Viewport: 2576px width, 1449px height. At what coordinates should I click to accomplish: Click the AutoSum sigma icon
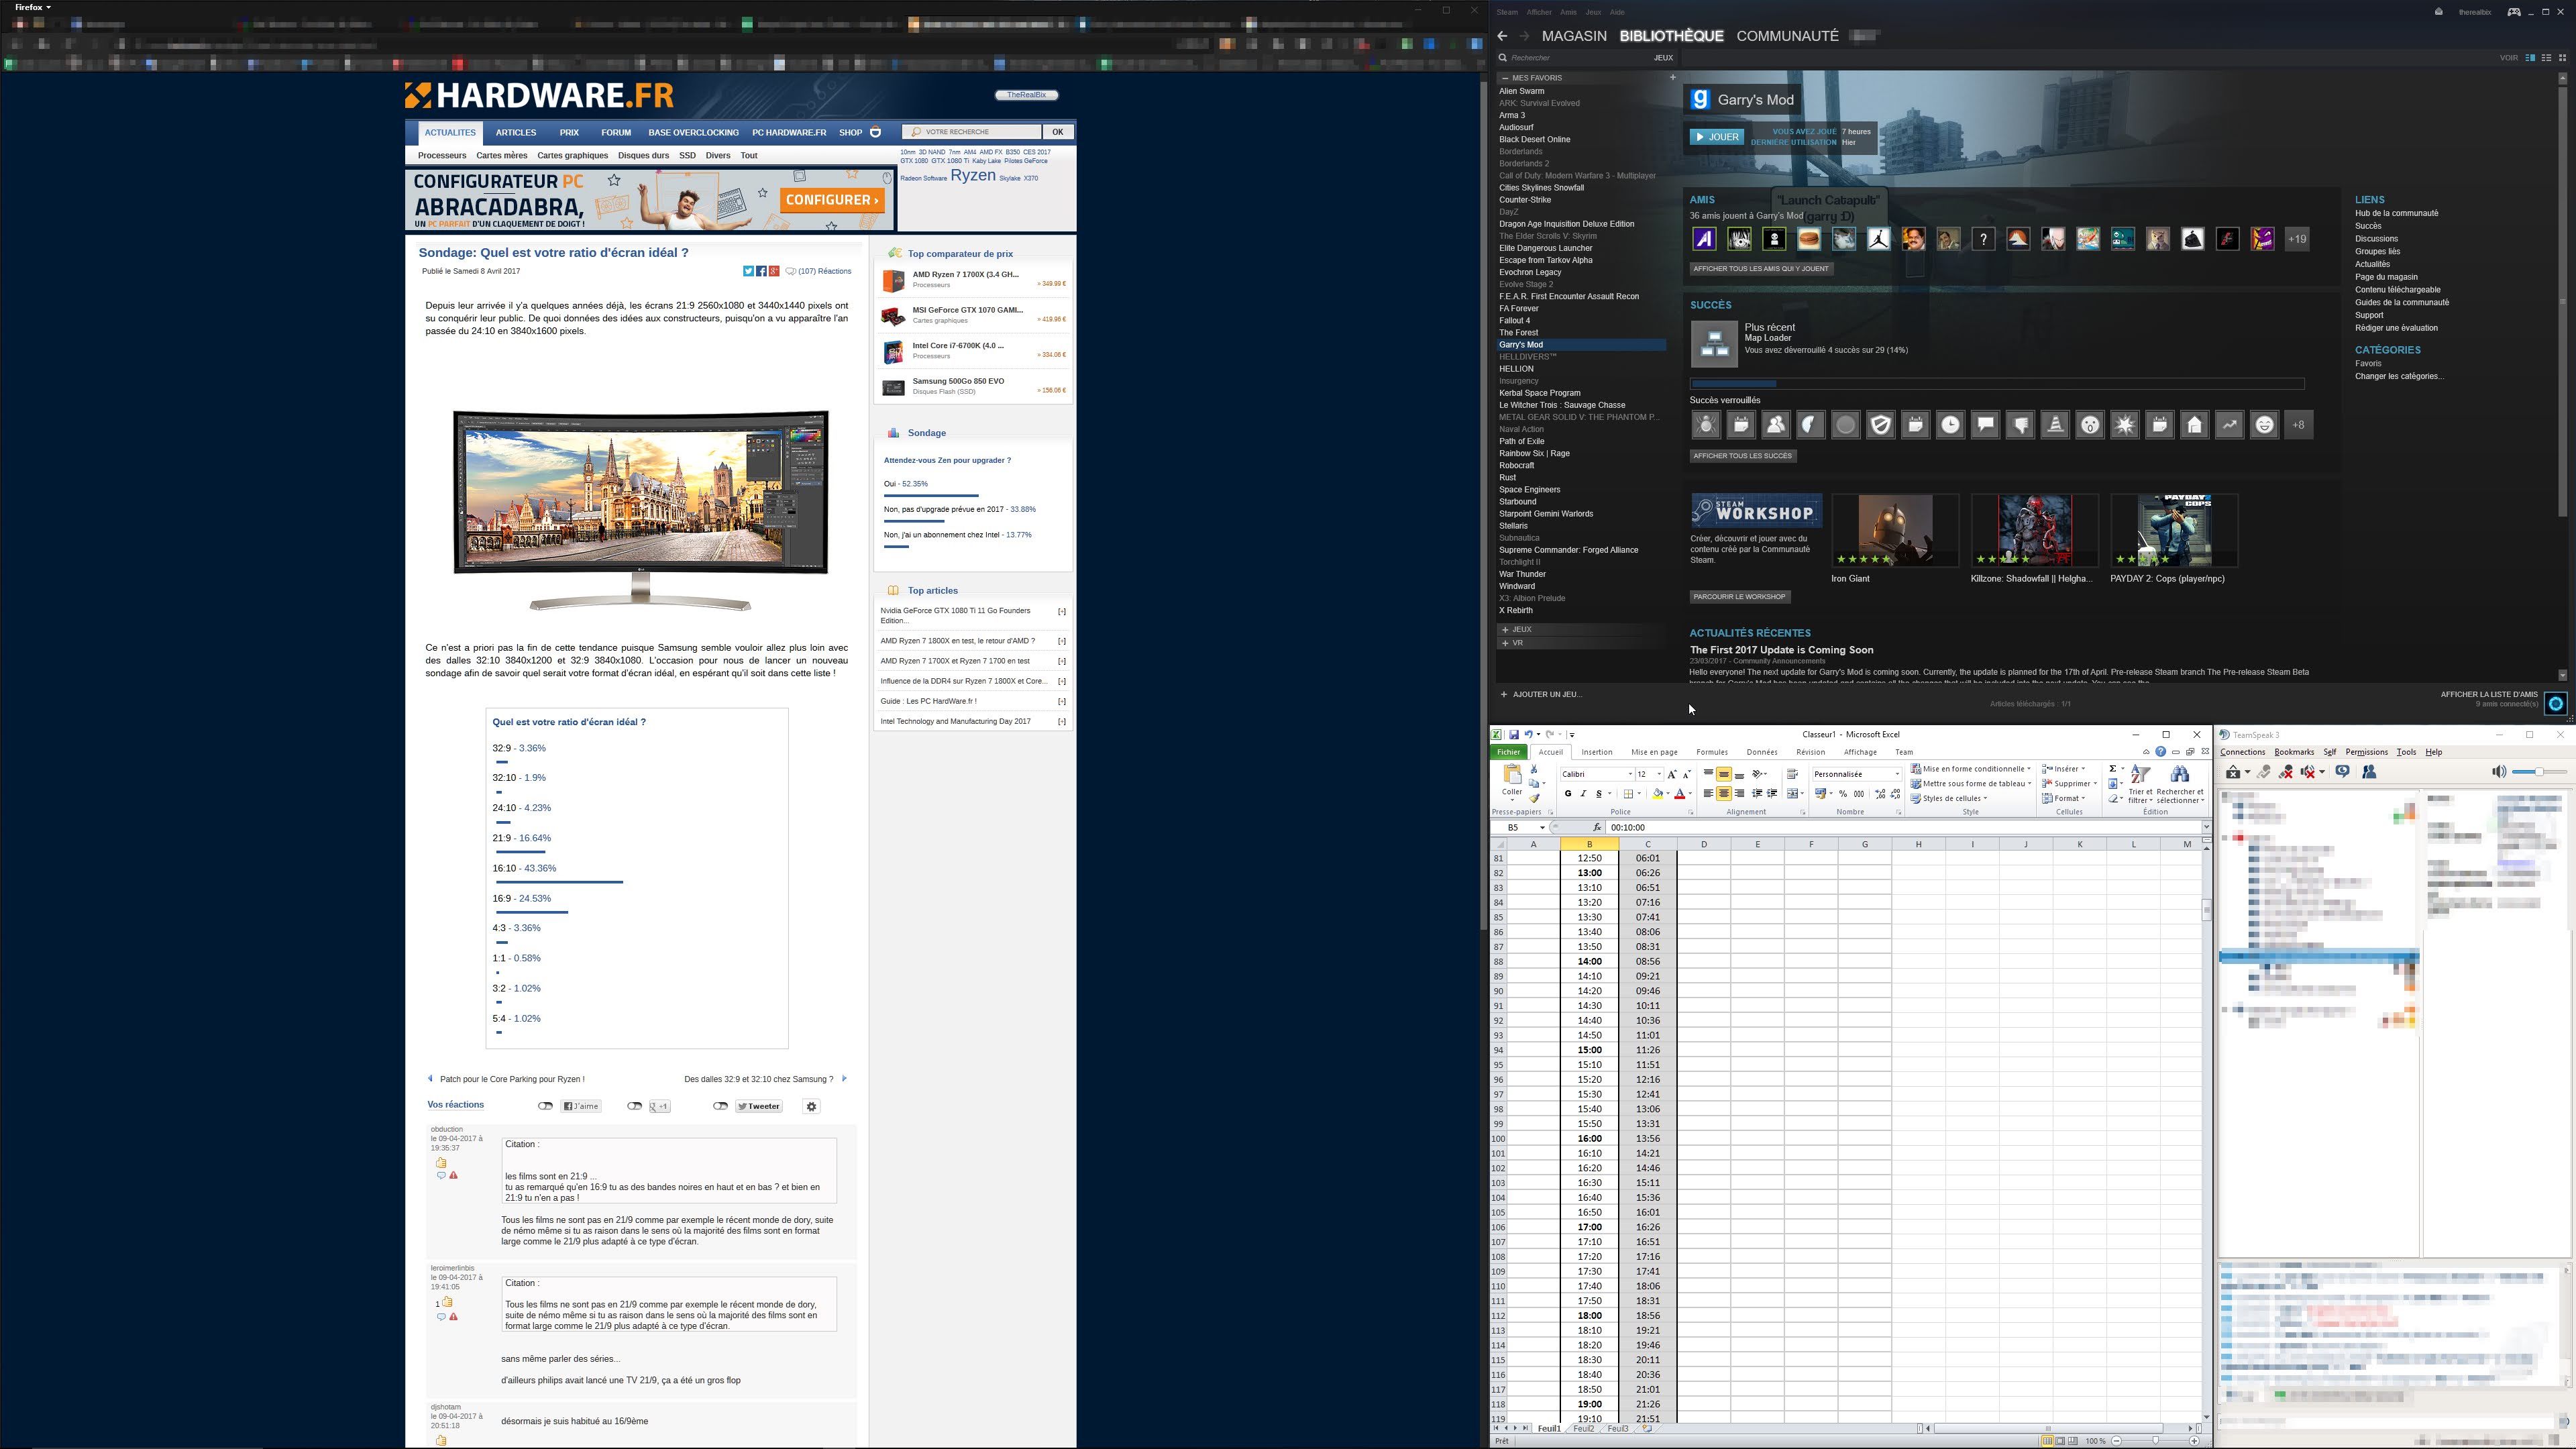[2112, 769]
